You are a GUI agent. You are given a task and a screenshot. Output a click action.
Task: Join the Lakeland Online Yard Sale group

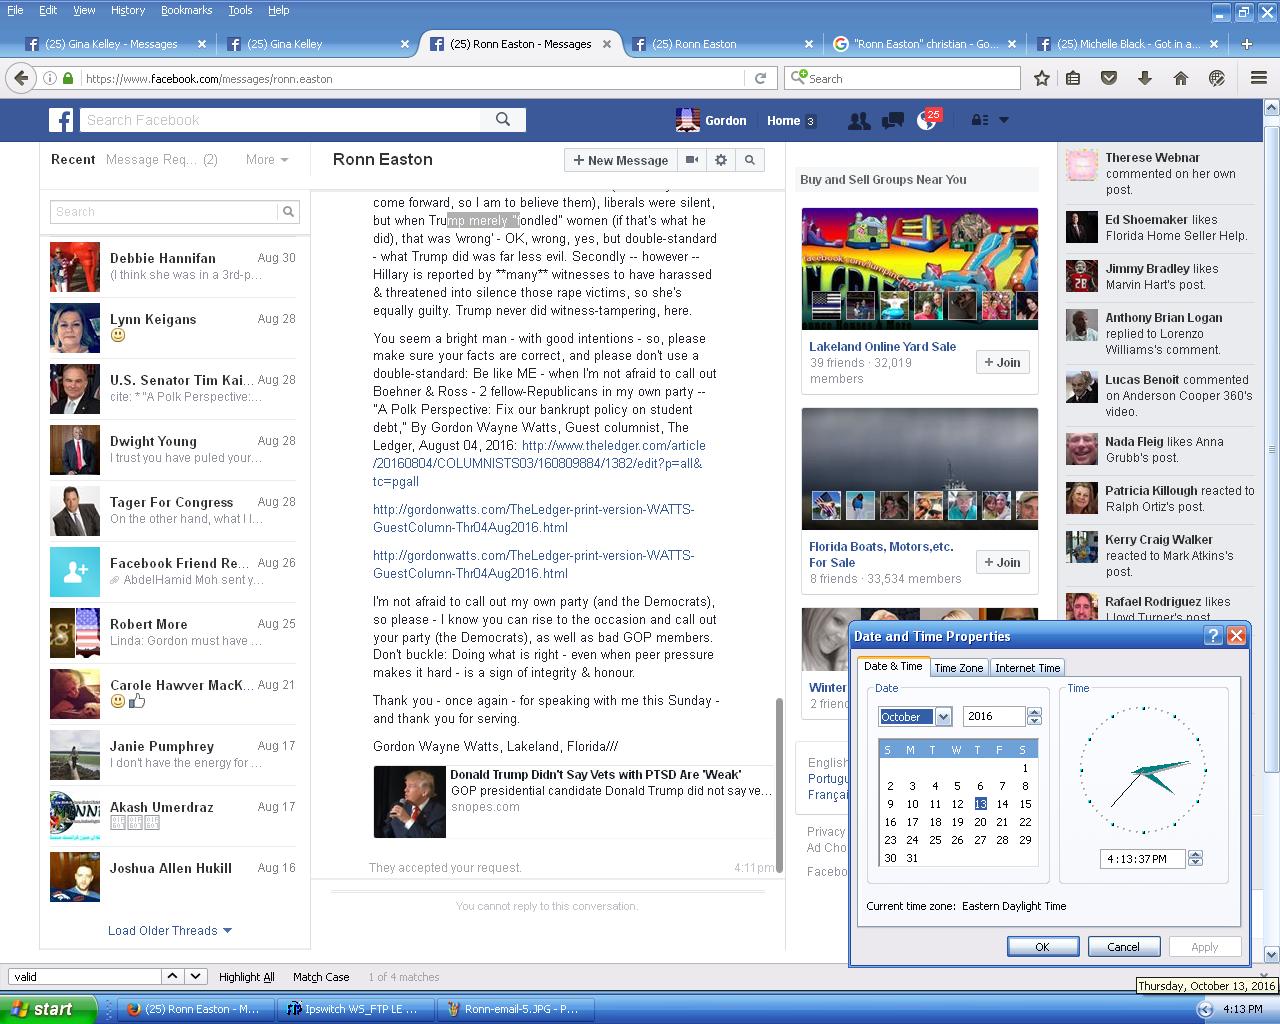coord(1002,363)
